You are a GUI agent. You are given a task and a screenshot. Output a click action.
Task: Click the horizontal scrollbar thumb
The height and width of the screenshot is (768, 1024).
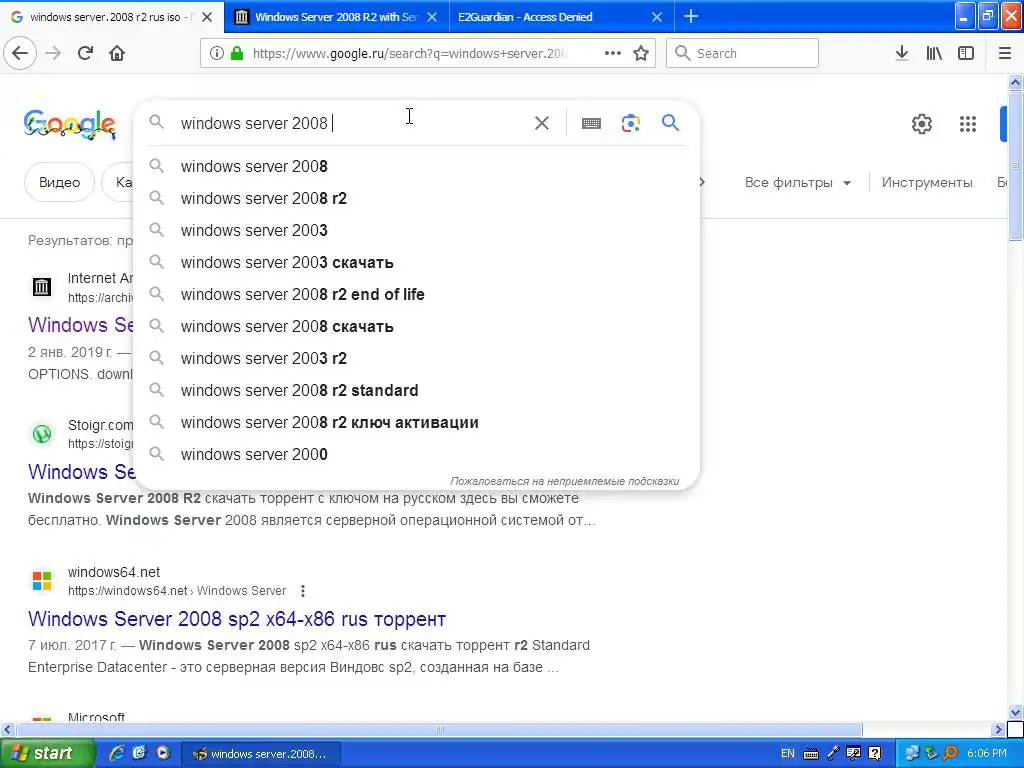click(439, 729)
